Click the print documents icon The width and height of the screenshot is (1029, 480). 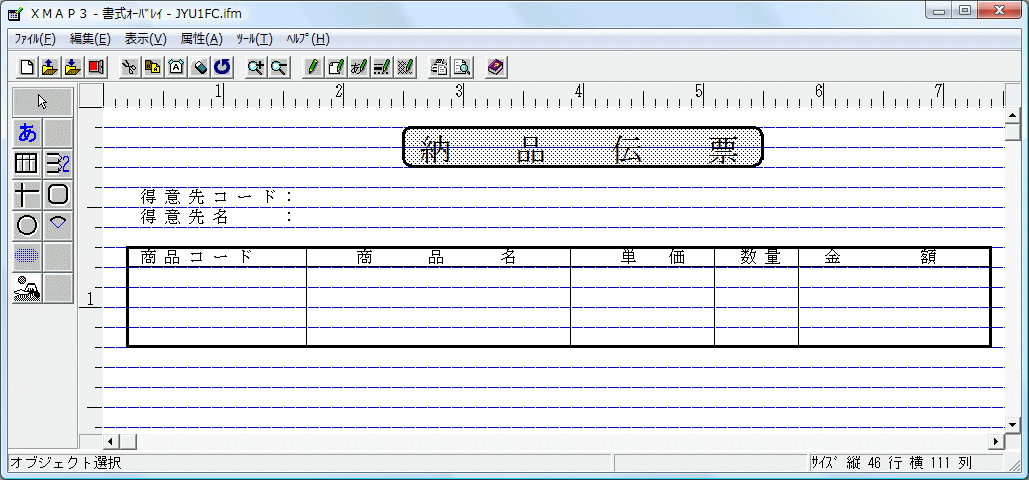439,66
